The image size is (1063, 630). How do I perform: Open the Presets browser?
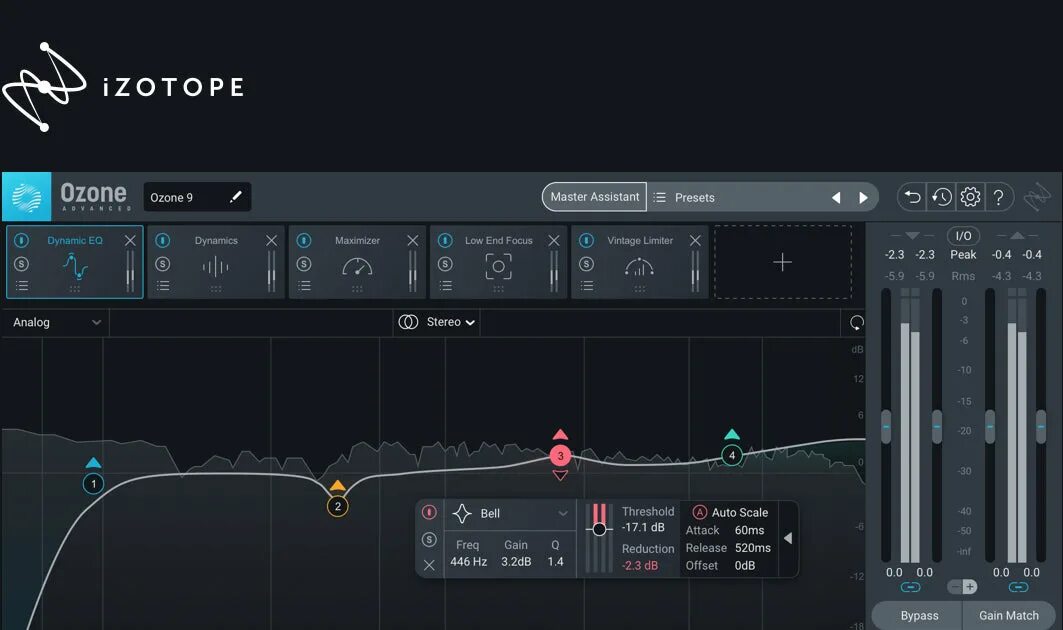(695, 197)
